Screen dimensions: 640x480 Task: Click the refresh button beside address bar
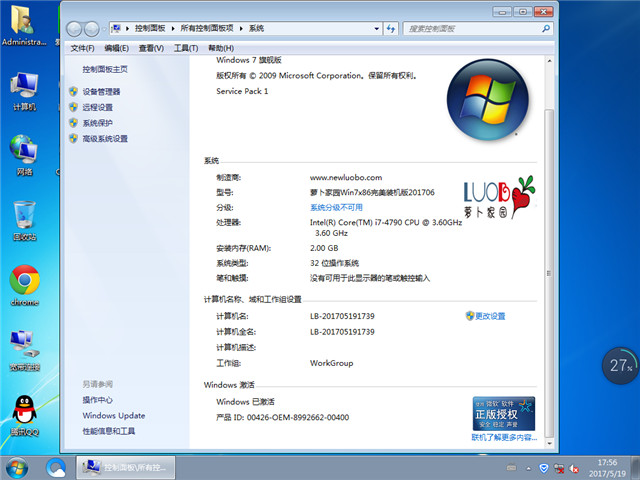click(x=391, y=29)
